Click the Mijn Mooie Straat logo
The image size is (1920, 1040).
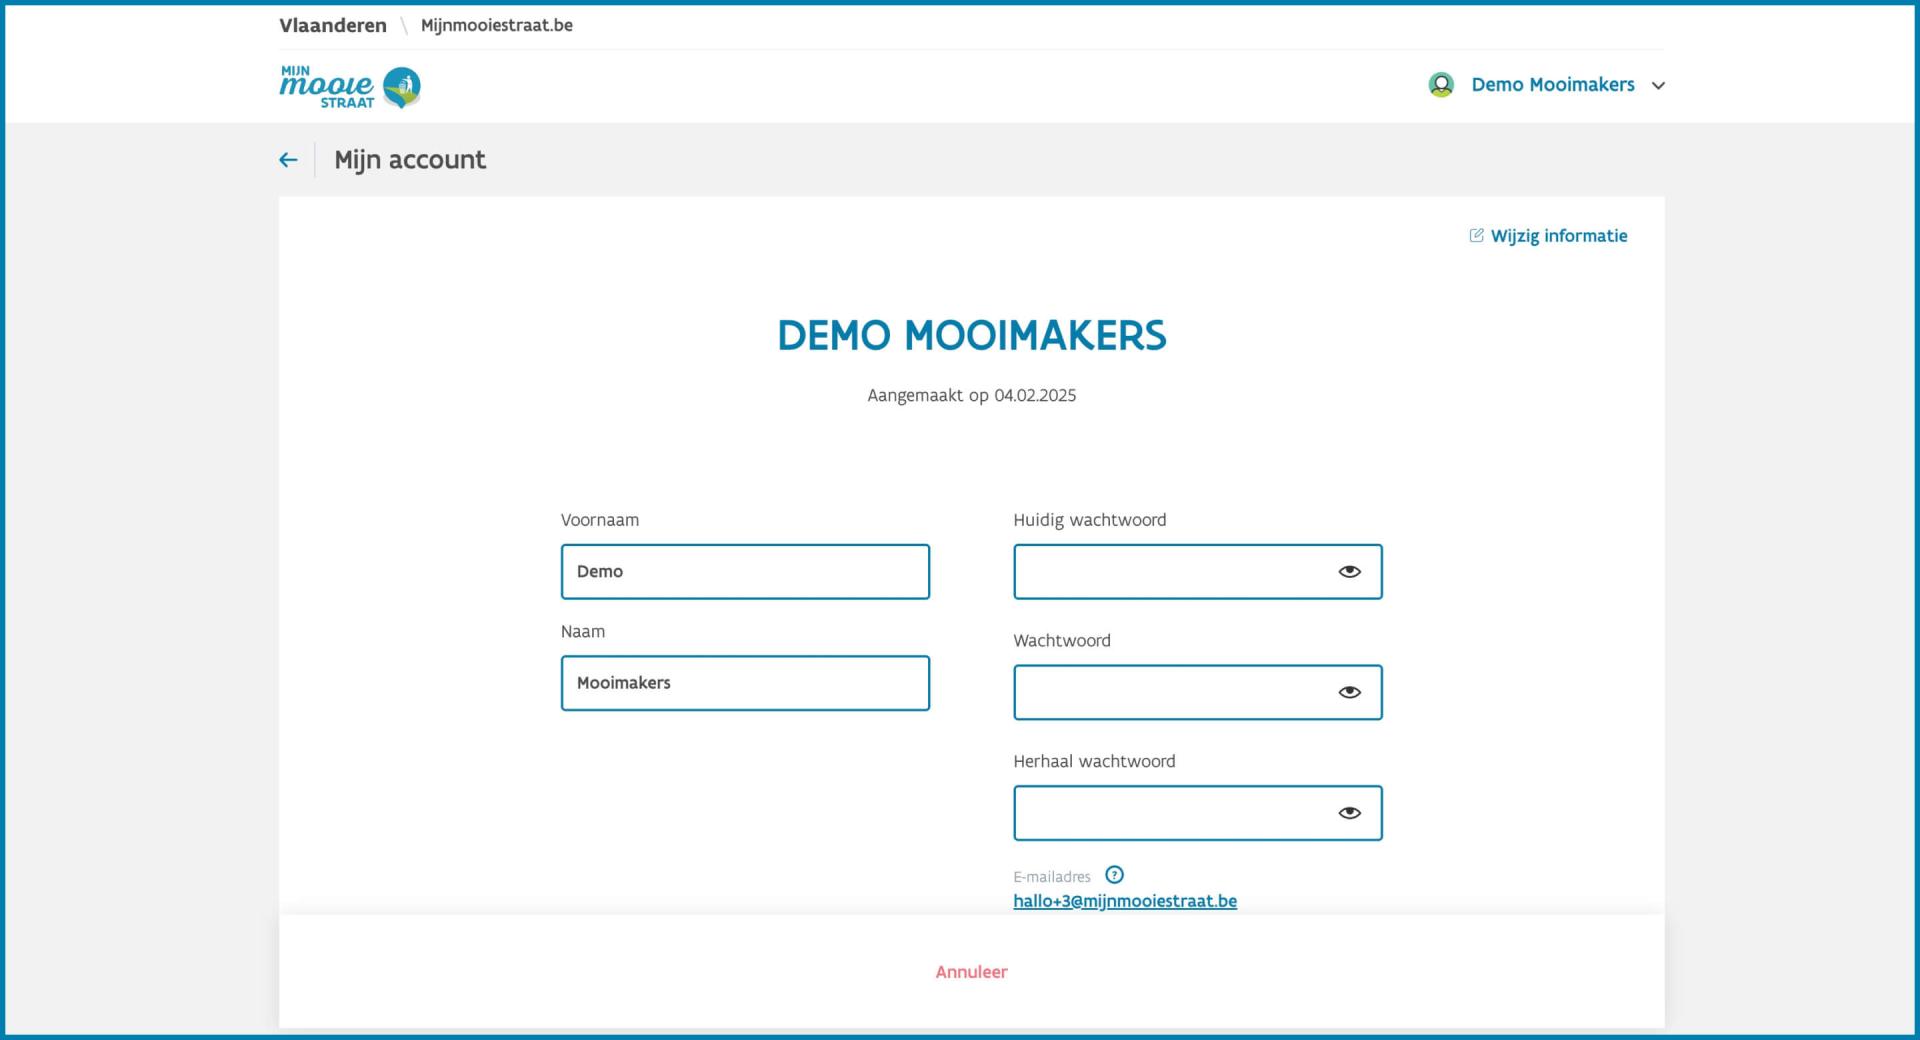350,87
